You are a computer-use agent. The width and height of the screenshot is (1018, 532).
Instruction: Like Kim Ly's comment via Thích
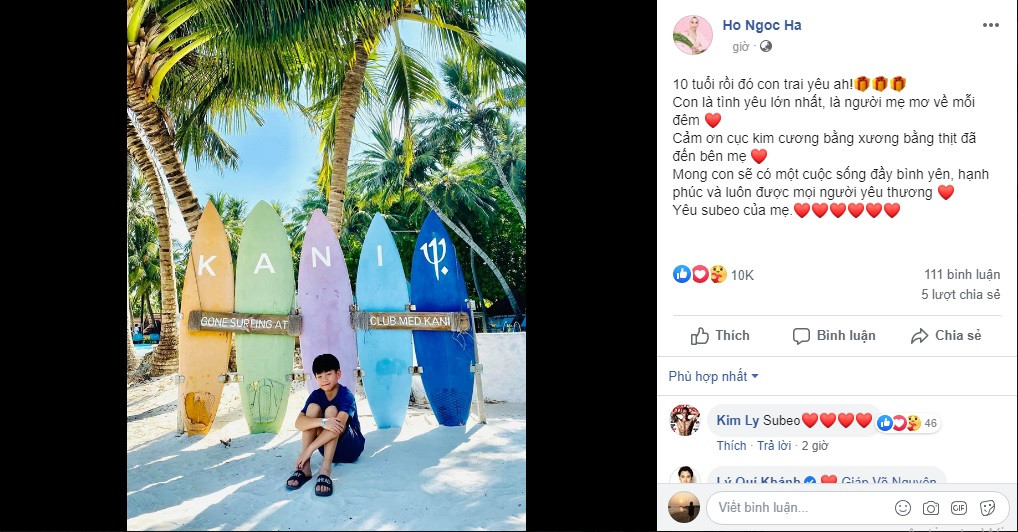[x=731, y=445]
